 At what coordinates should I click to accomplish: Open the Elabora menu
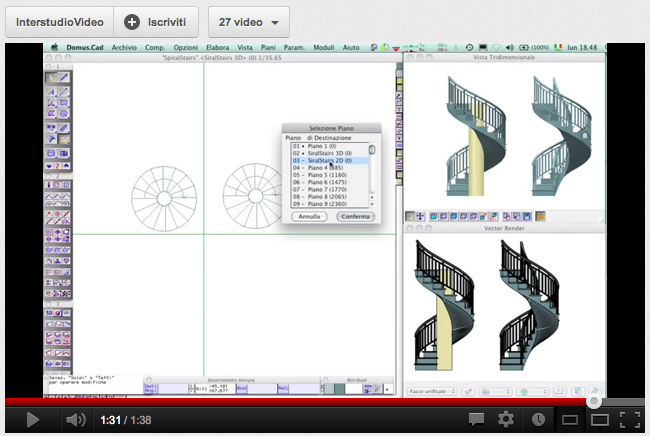pyautogui.click(x=218, y=47)
